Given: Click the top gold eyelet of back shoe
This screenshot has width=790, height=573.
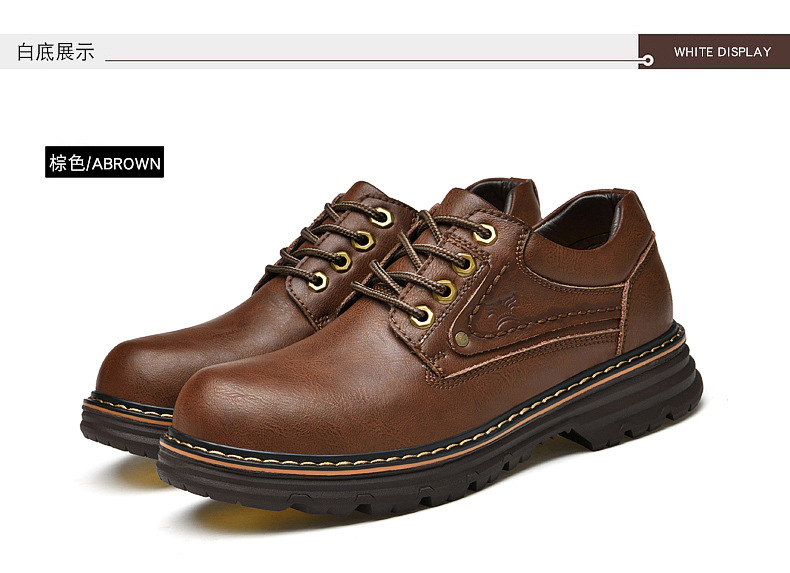Looking at the screenshot, I should click(382, 217).
